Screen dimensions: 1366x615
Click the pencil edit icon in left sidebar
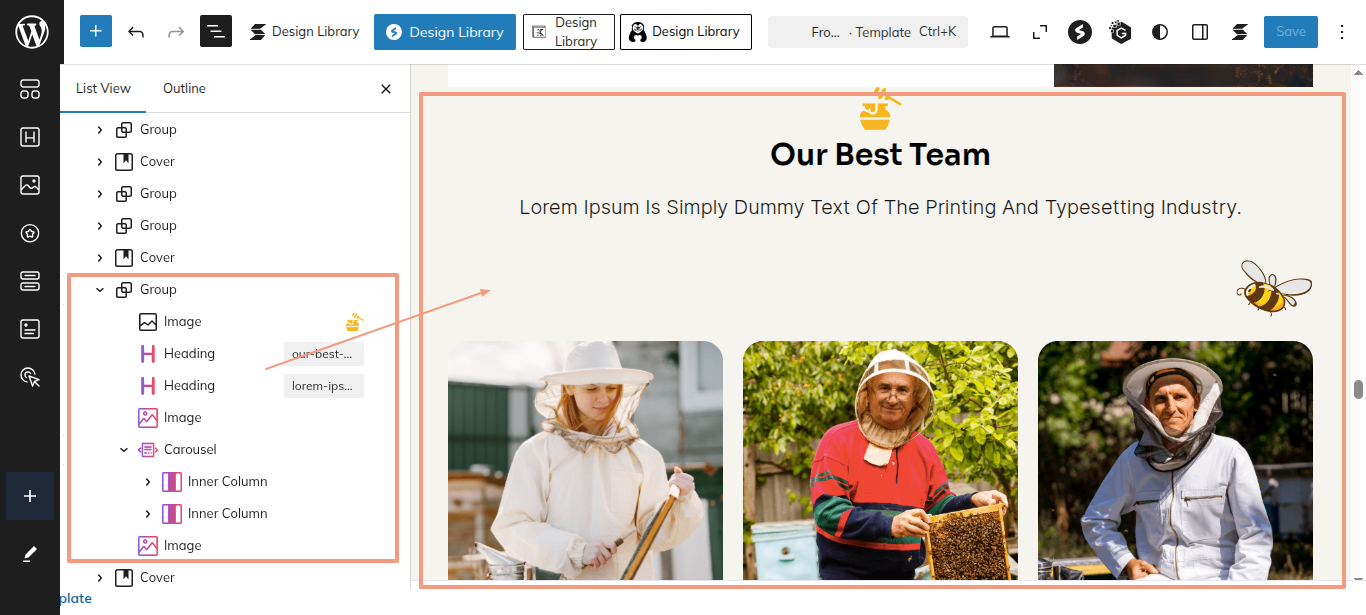pos(30,554)
